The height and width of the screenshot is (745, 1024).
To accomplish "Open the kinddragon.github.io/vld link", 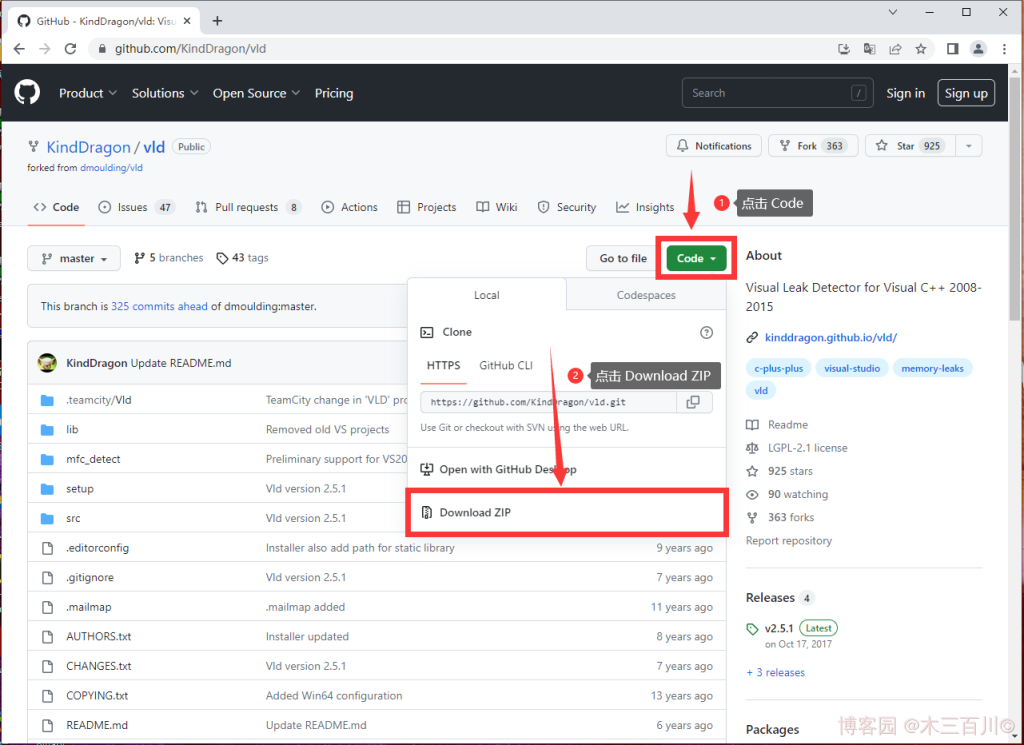I will point(830,338).
